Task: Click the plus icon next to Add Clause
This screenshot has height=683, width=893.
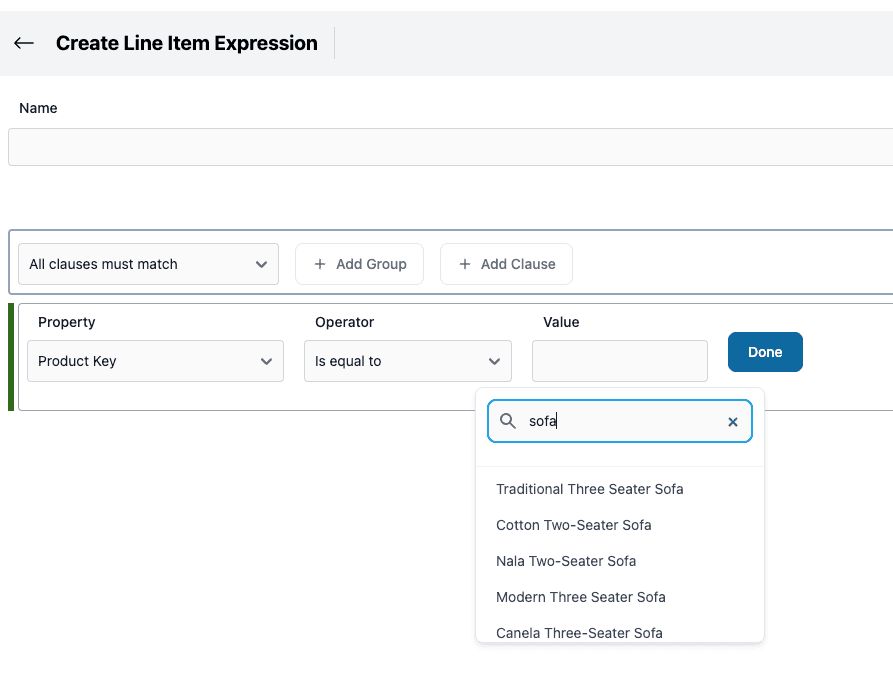Action: pos(464,263)
